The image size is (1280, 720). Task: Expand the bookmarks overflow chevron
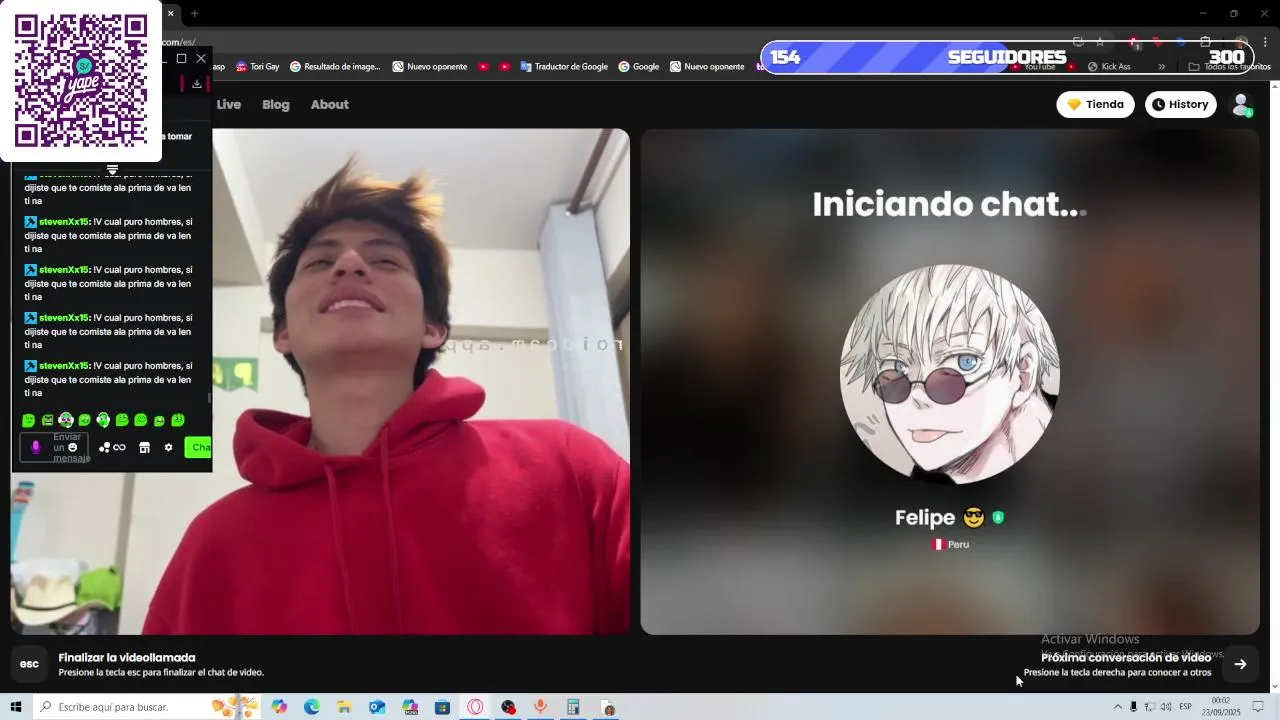pos(1161,67)
